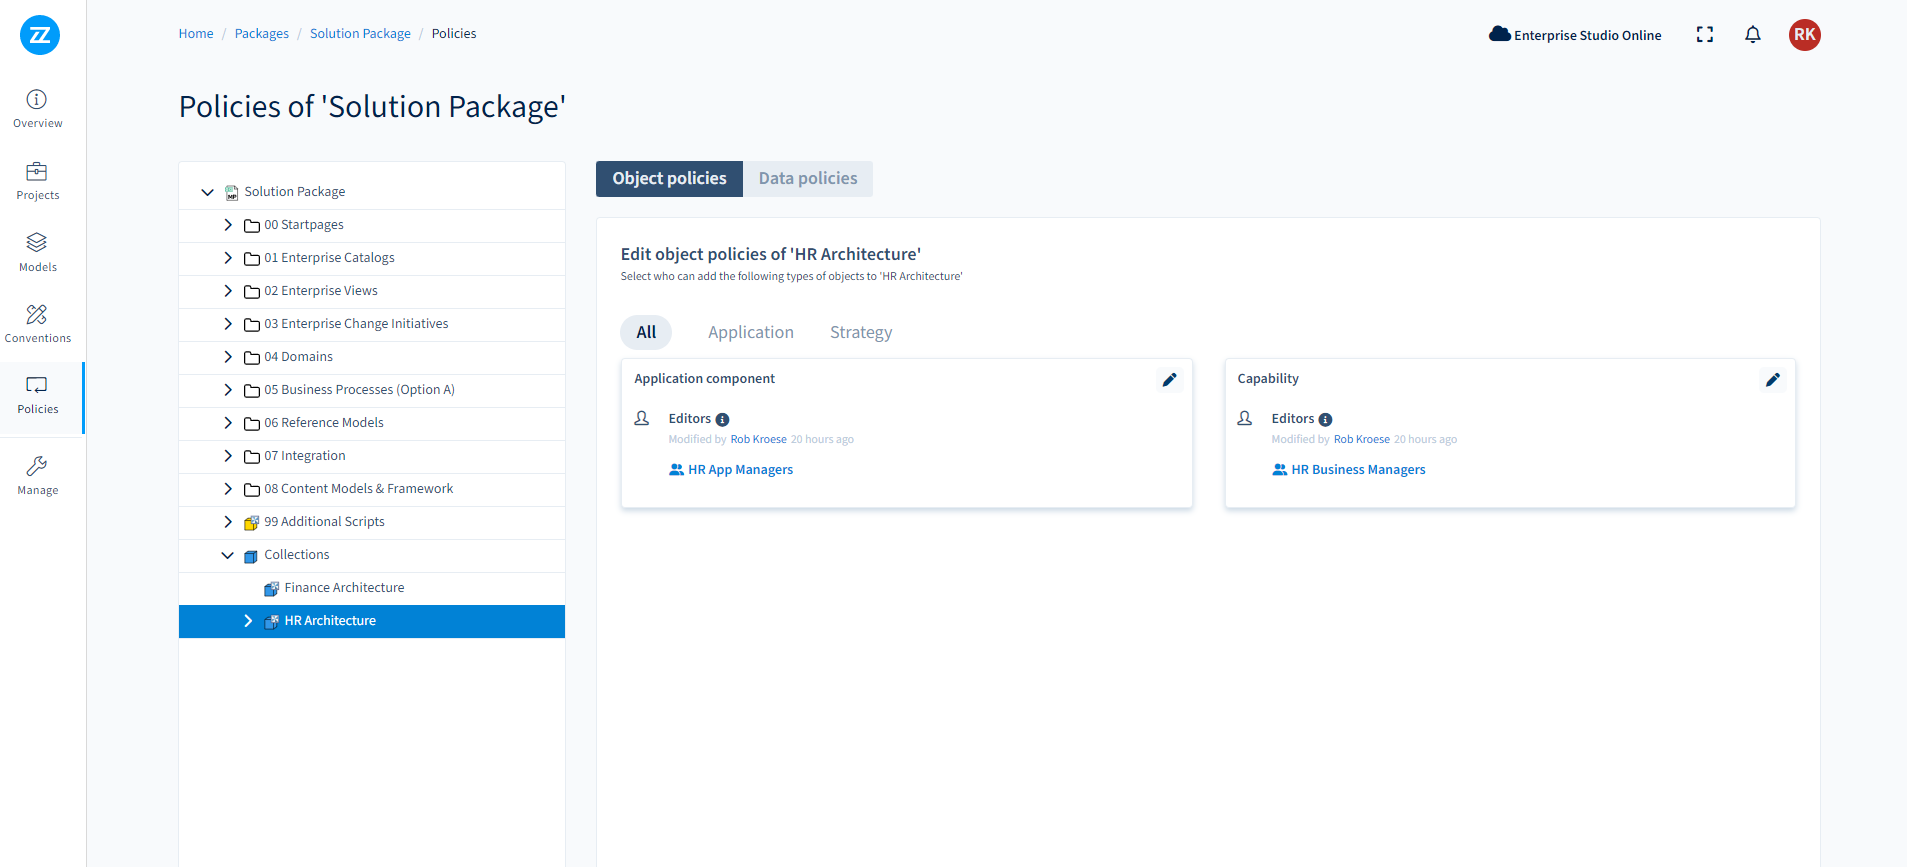This screenshot has width=1907, height=867.
Task: Open Rob Kroese link in Application component card
Action: coord(758,440)
